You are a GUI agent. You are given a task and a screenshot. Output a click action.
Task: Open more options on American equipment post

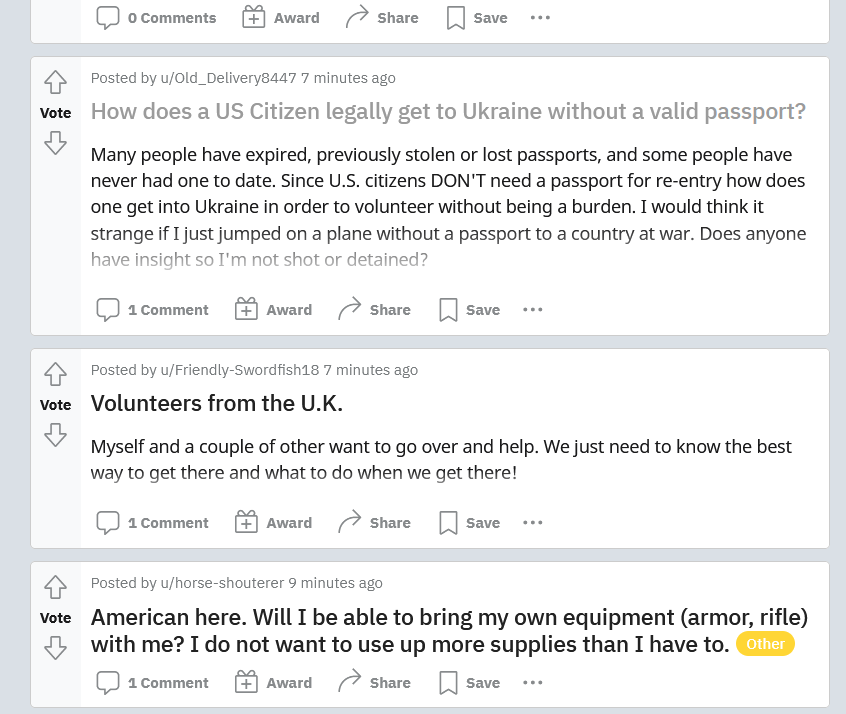[x=533, y=683]
